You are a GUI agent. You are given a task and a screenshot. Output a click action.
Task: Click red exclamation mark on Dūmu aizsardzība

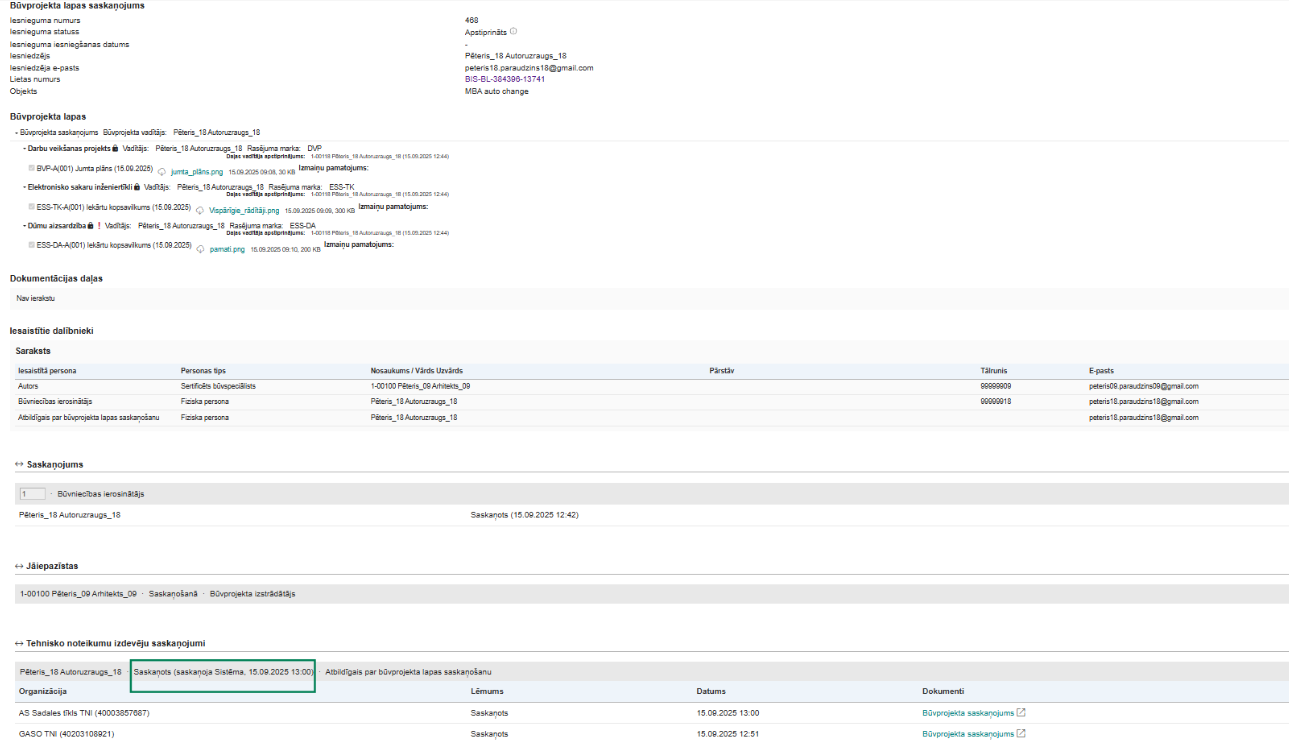[98, 226]
